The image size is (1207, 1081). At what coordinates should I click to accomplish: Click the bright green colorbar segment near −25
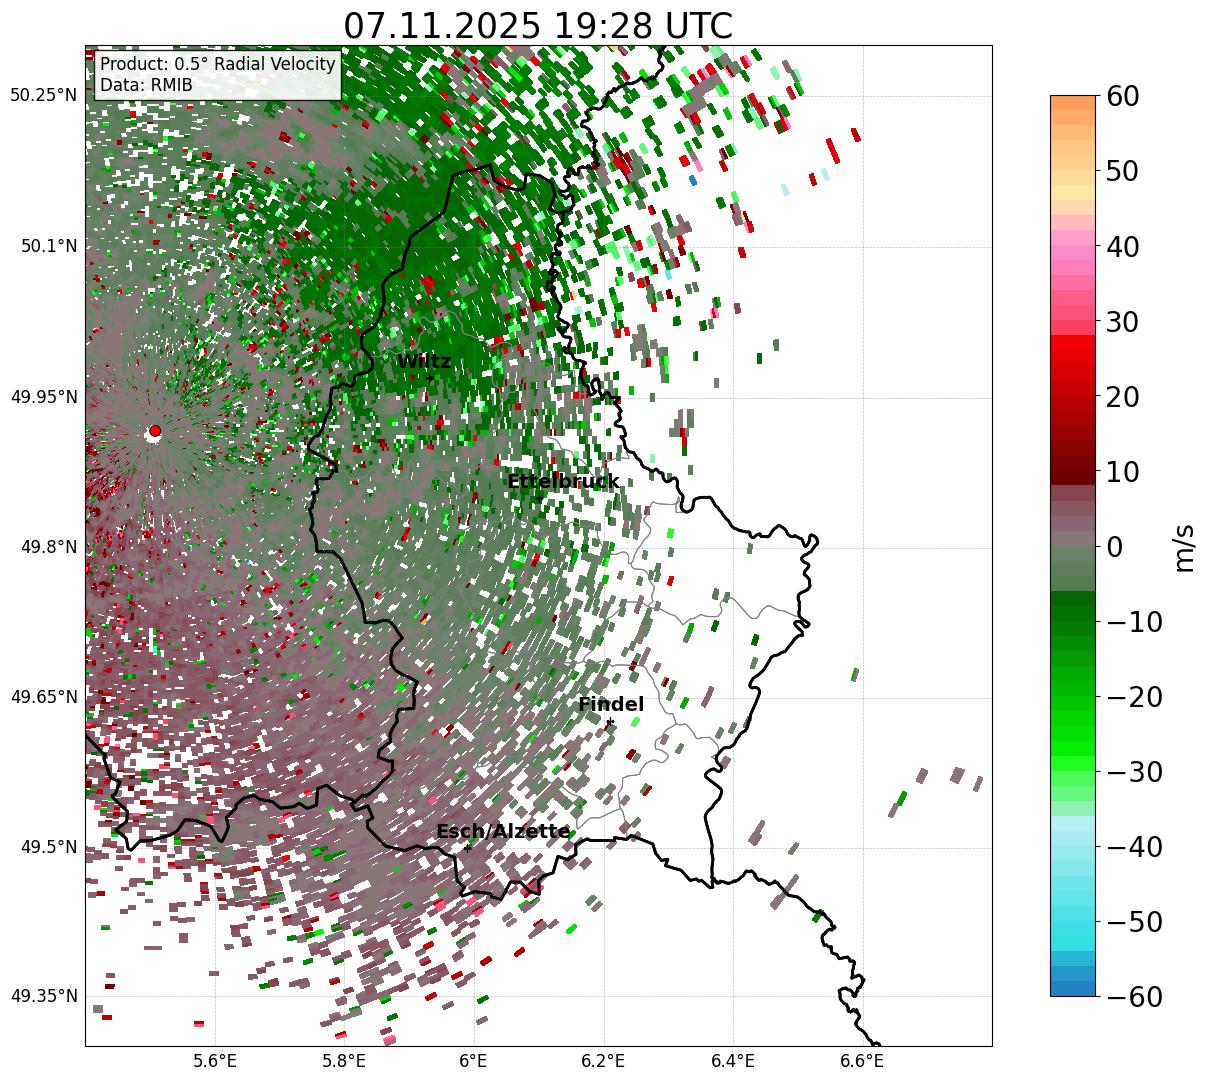coord(1073,735)
